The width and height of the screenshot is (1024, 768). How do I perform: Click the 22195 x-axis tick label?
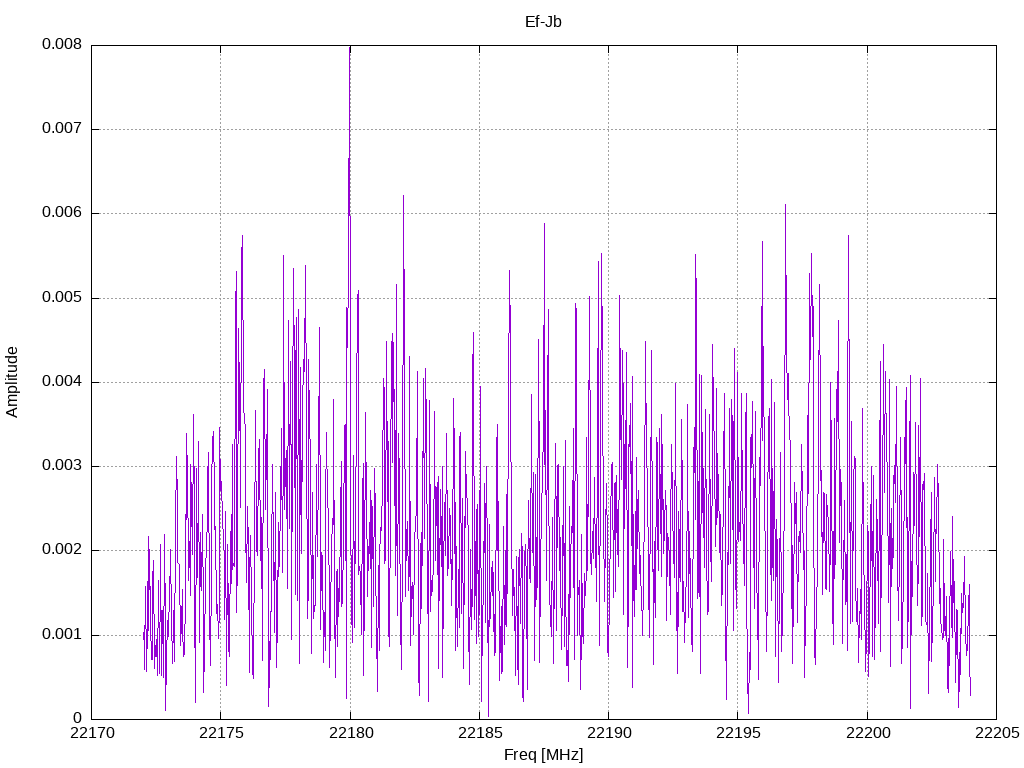pos(738,733)
